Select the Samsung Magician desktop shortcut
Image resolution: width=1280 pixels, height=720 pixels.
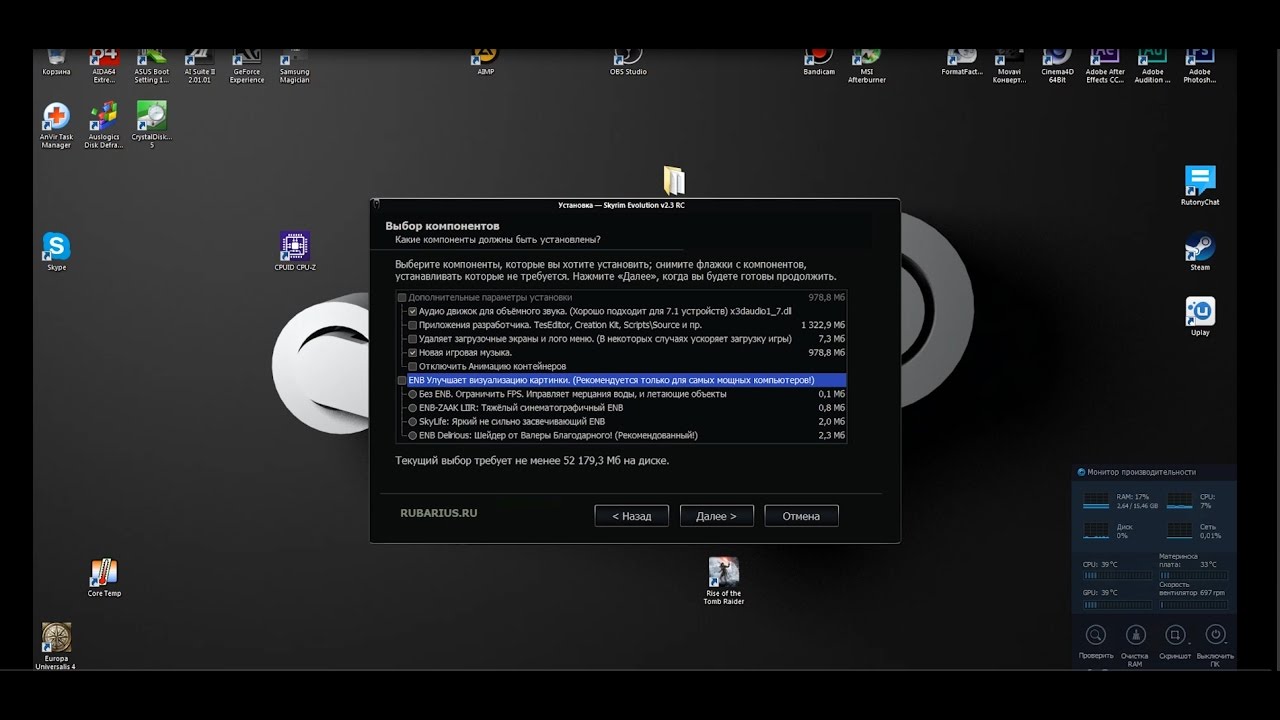[x=294, y=65]
